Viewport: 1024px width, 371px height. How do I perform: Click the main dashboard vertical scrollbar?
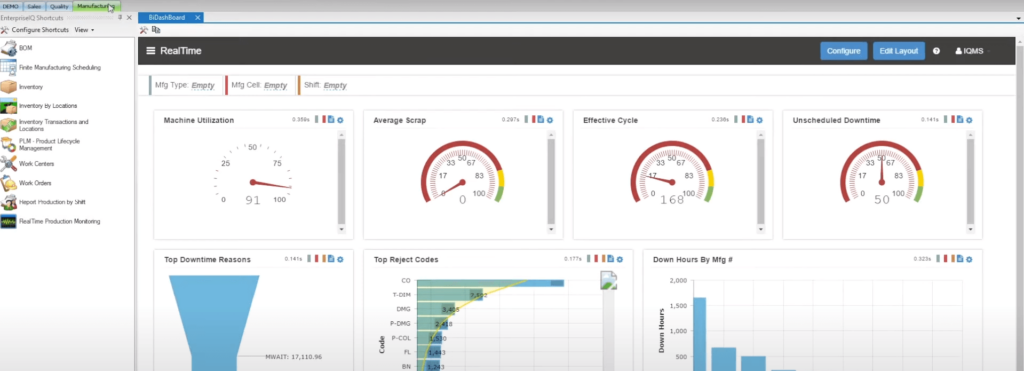(x=1019, y=209)
